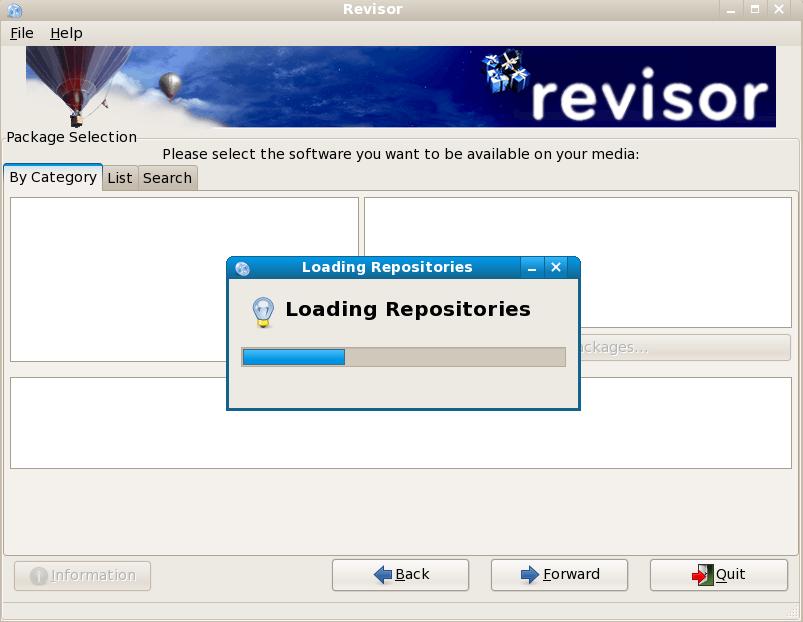Click the Revisor window title bar icon
803x622 pixels.
click(x=14, y=10)
